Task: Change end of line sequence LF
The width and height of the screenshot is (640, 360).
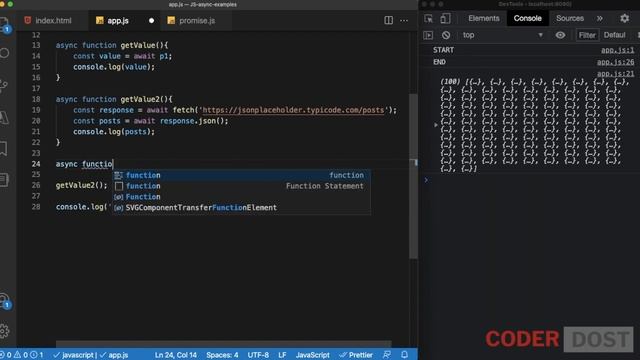Action: coord(282,355)
